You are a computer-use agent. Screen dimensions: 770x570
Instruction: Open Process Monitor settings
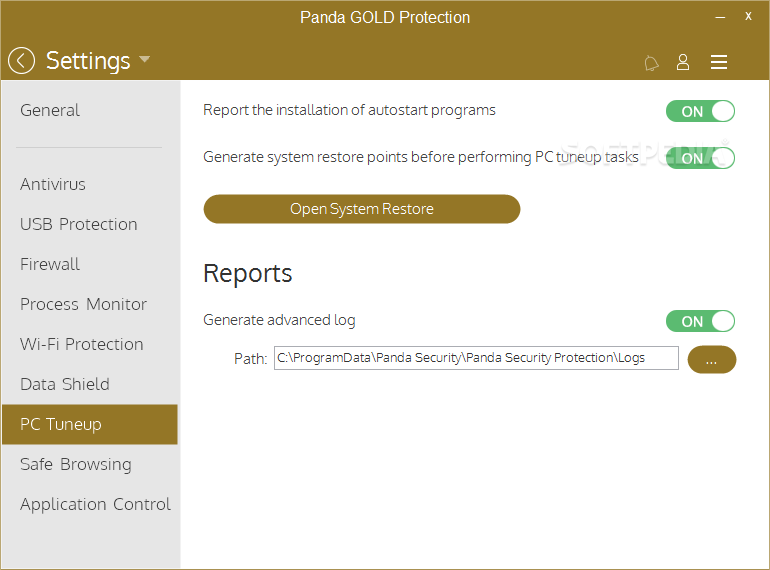pos(83,304)
